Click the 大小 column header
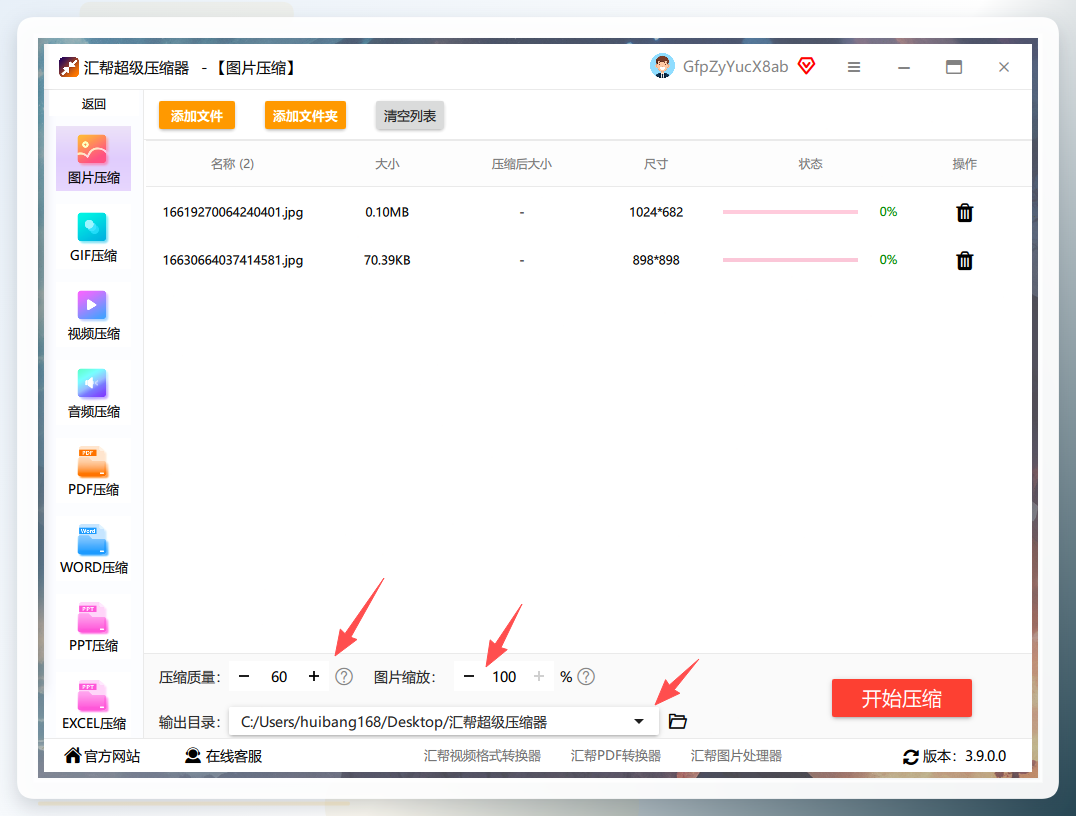 click(387, 164)
